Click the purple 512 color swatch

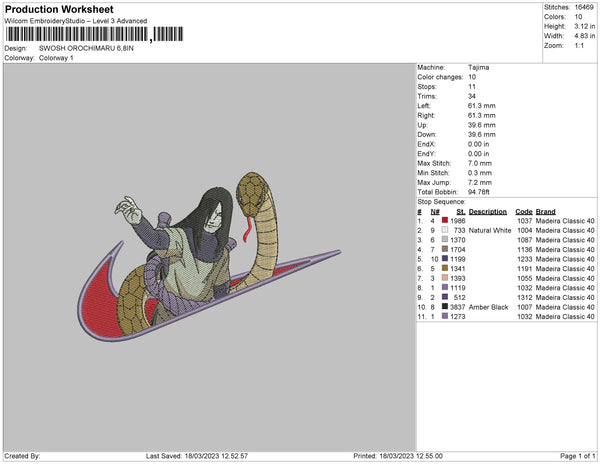tap(445, 297)
